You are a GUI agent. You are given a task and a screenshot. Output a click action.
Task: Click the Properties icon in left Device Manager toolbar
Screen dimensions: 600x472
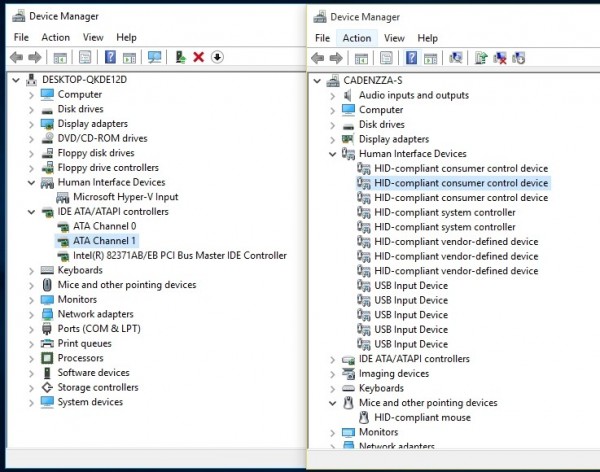click(85, 57)
